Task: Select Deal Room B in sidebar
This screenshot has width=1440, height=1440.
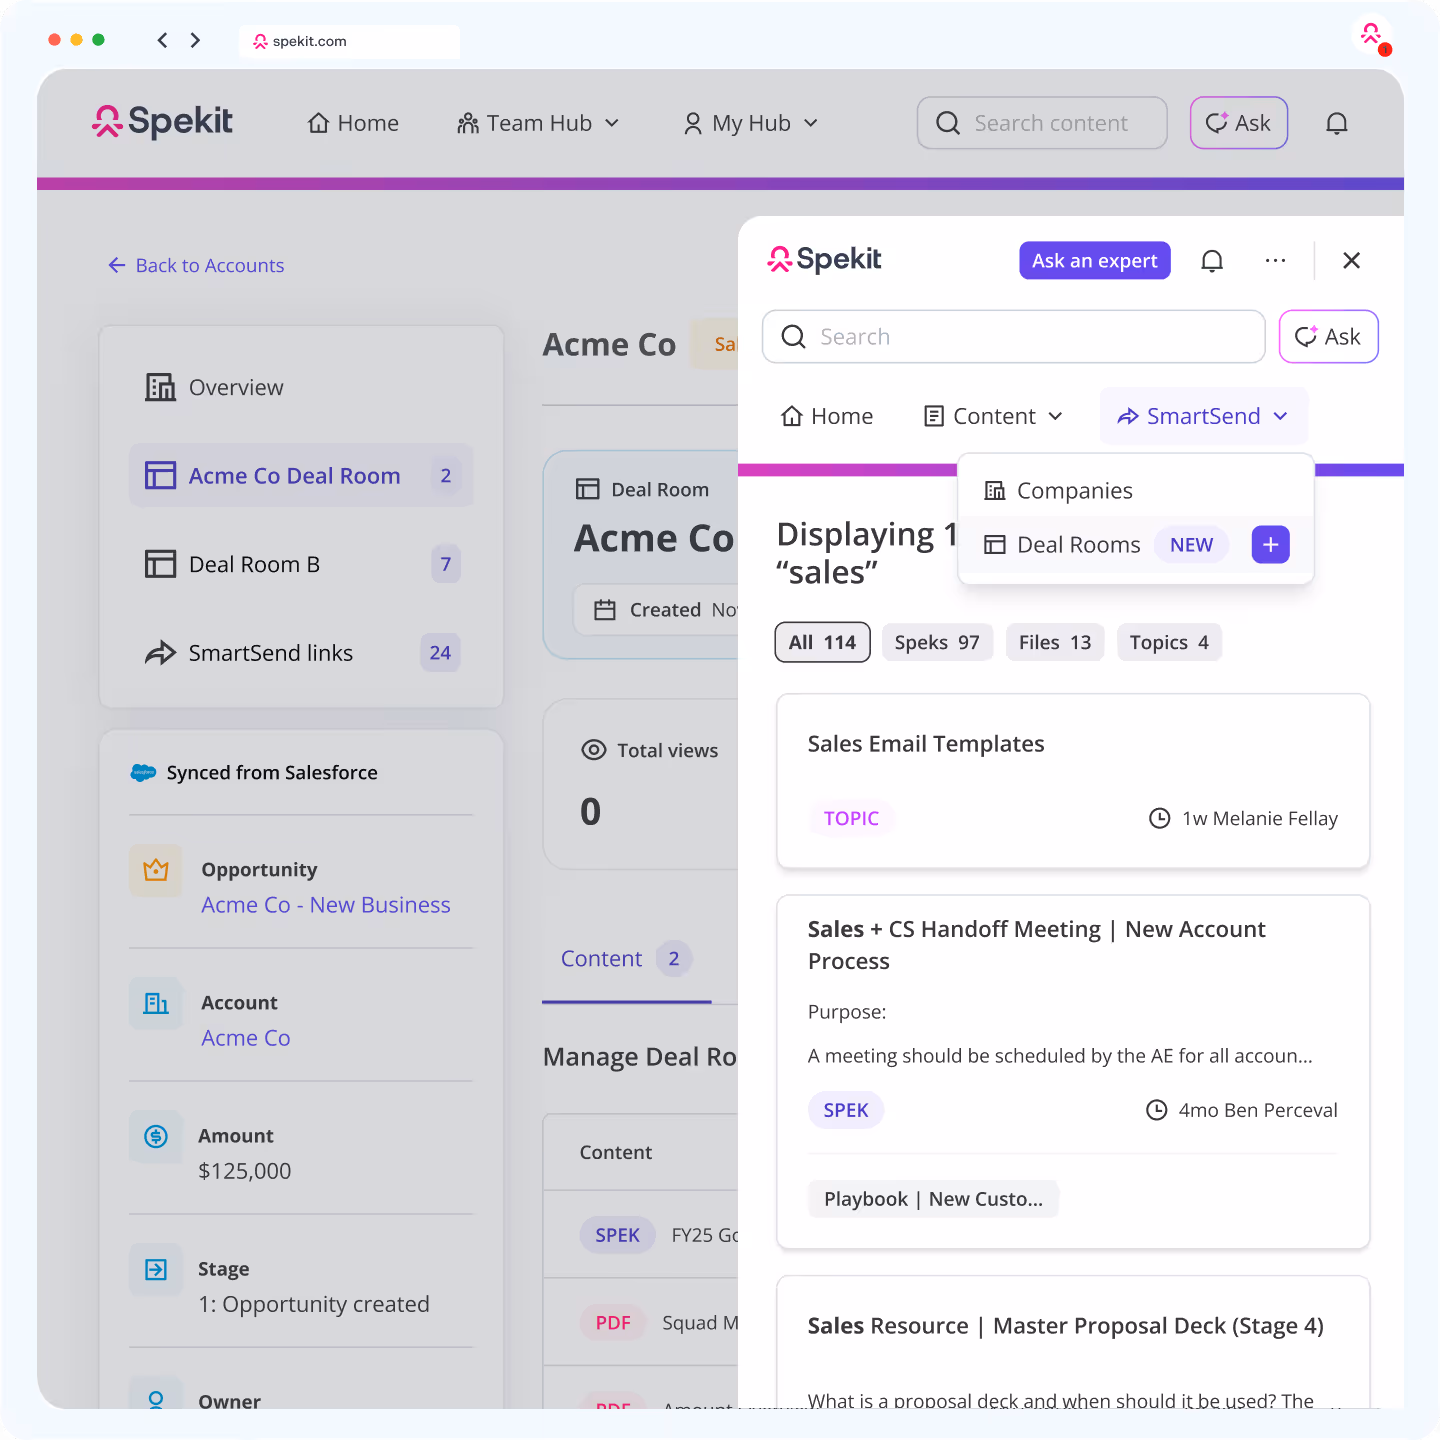Action: tap(301, 564)
